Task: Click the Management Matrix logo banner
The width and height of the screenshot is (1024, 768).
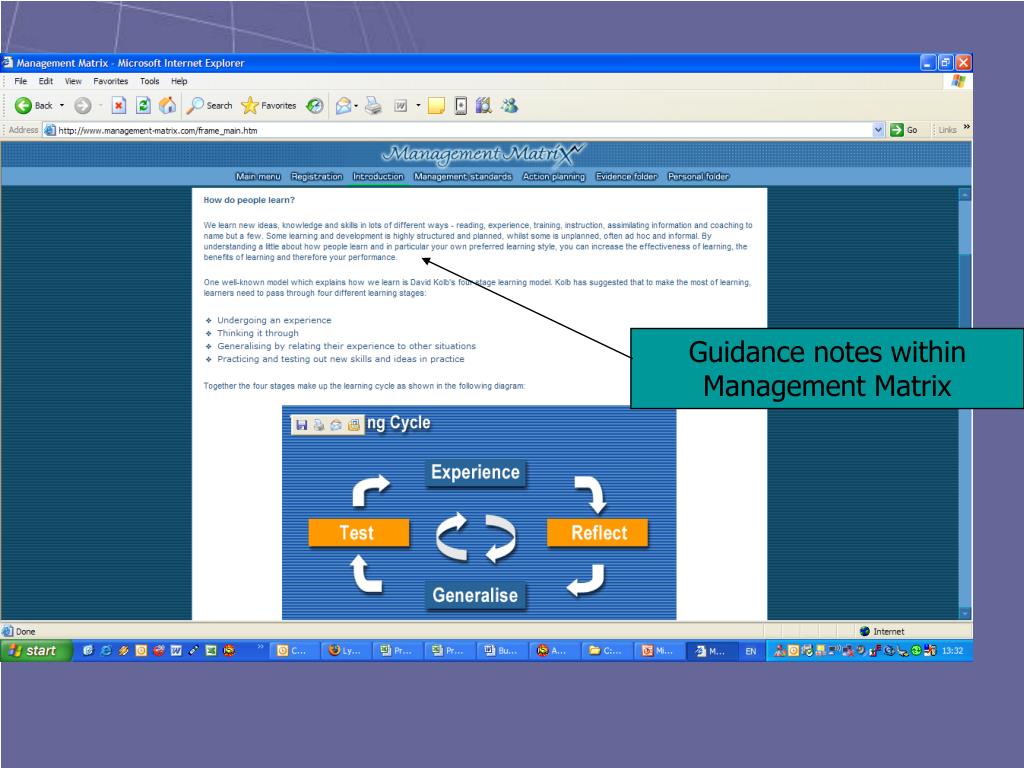Action: (484, 154)
